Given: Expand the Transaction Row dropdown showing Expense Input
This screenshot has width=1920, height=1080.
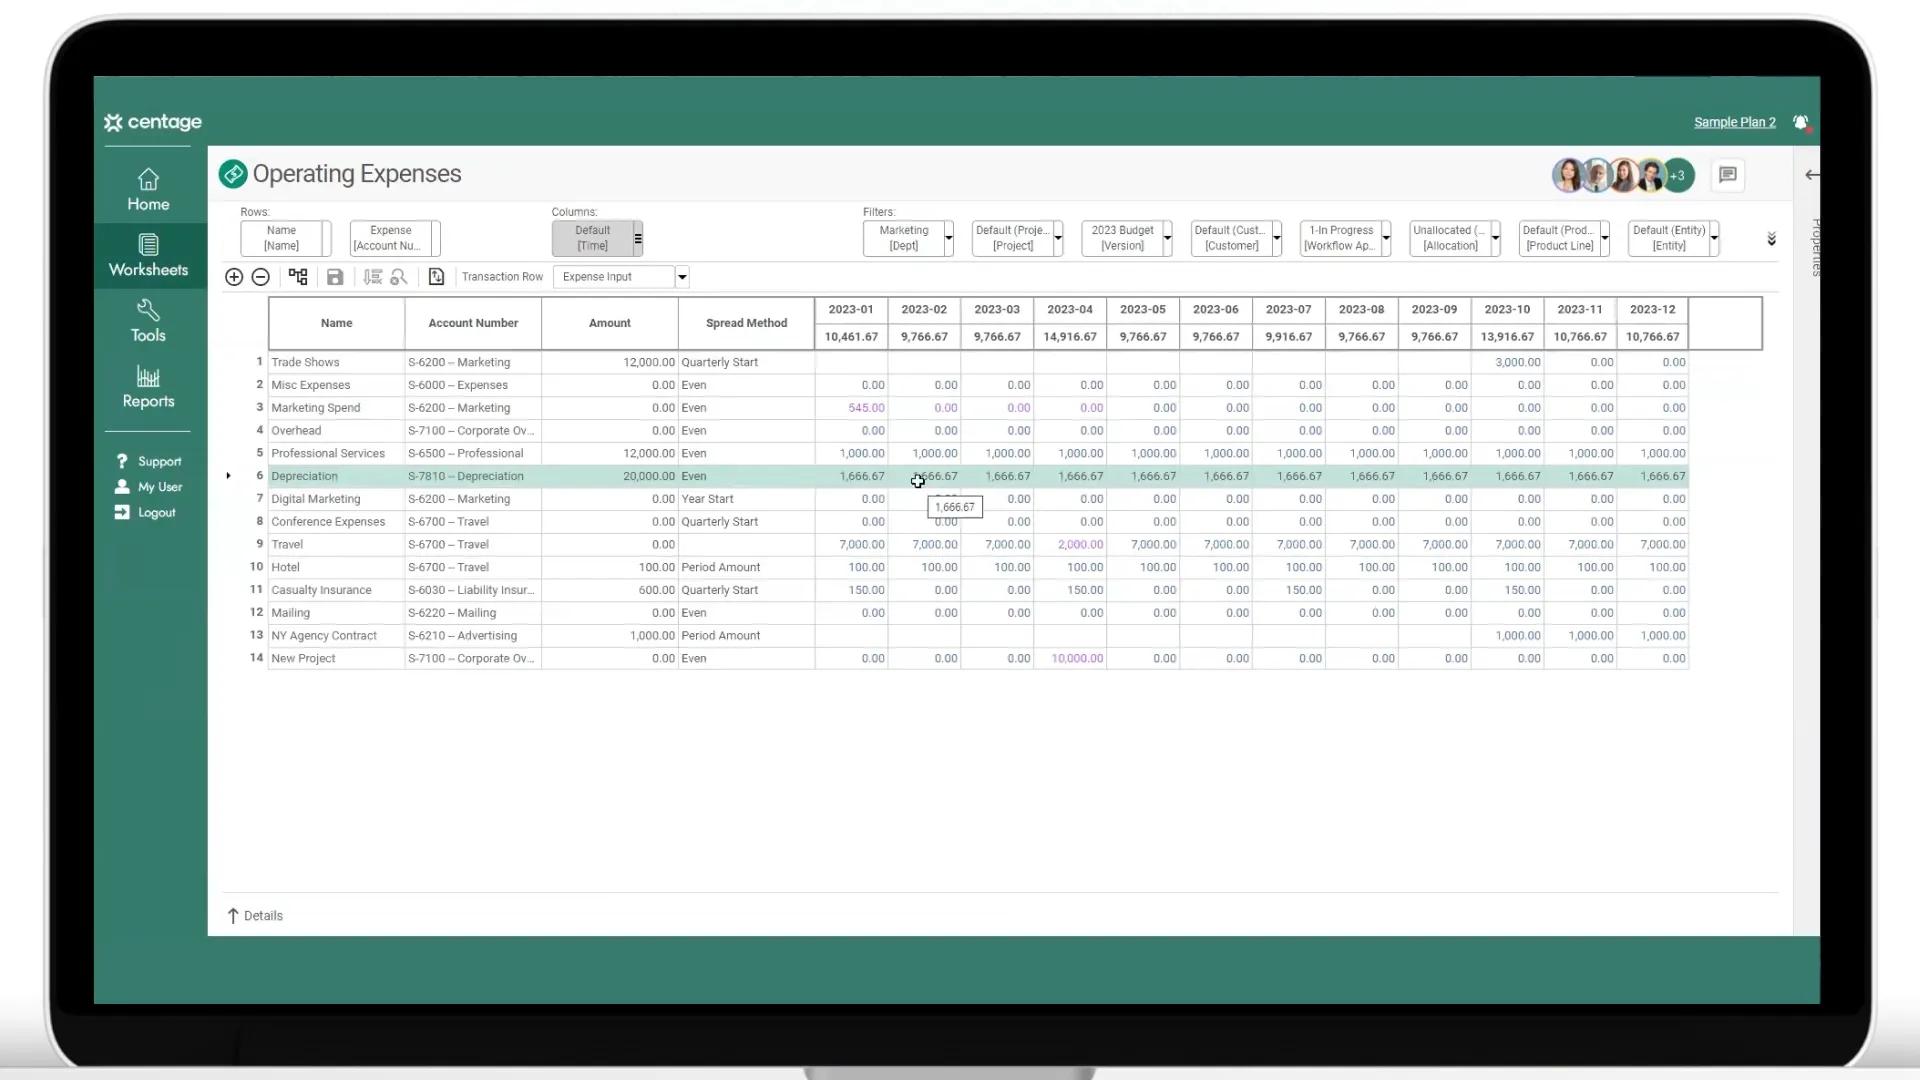Looking at the screenshot, I should click(681, 277).
